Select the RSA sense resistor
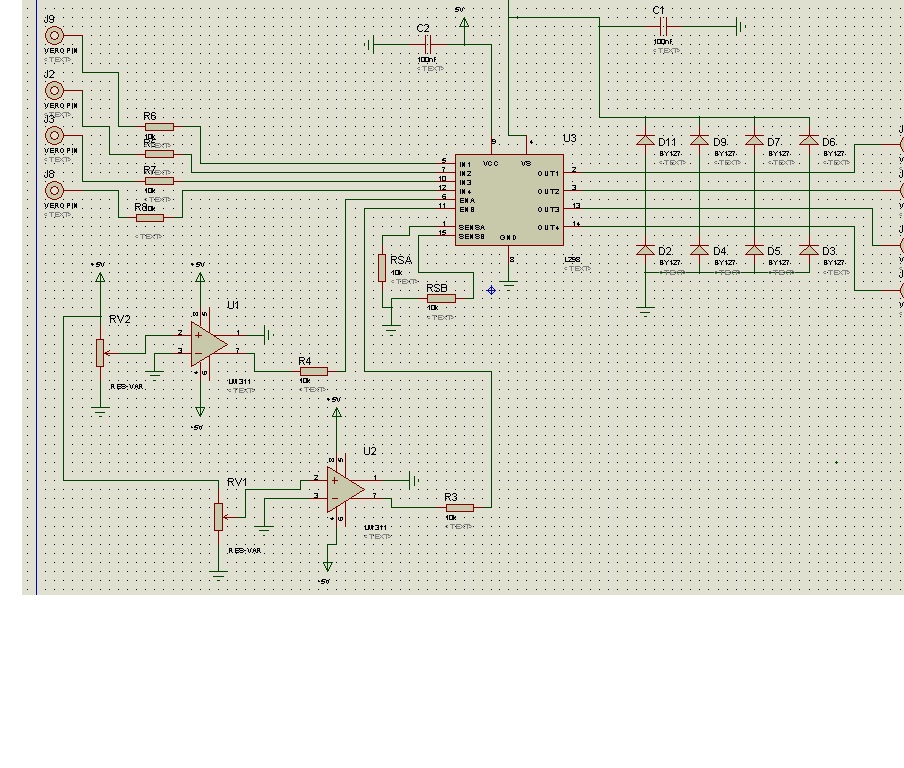 point(382,268)
